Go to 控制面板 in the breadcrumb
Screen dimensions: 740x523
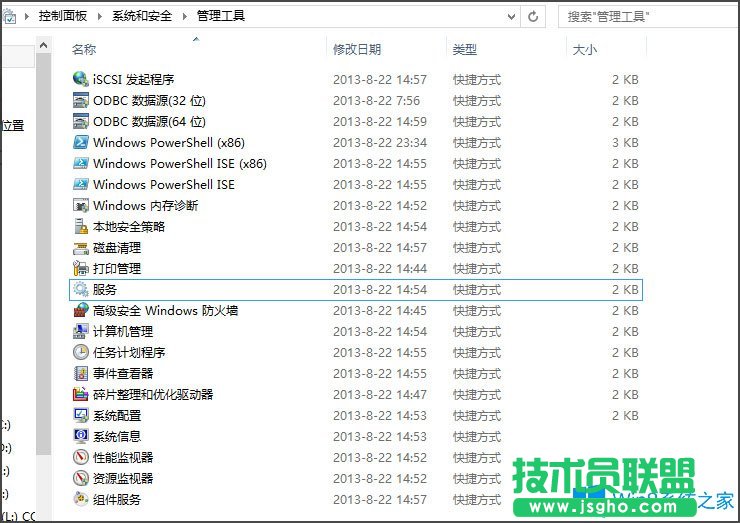click(x=63, y=16)
